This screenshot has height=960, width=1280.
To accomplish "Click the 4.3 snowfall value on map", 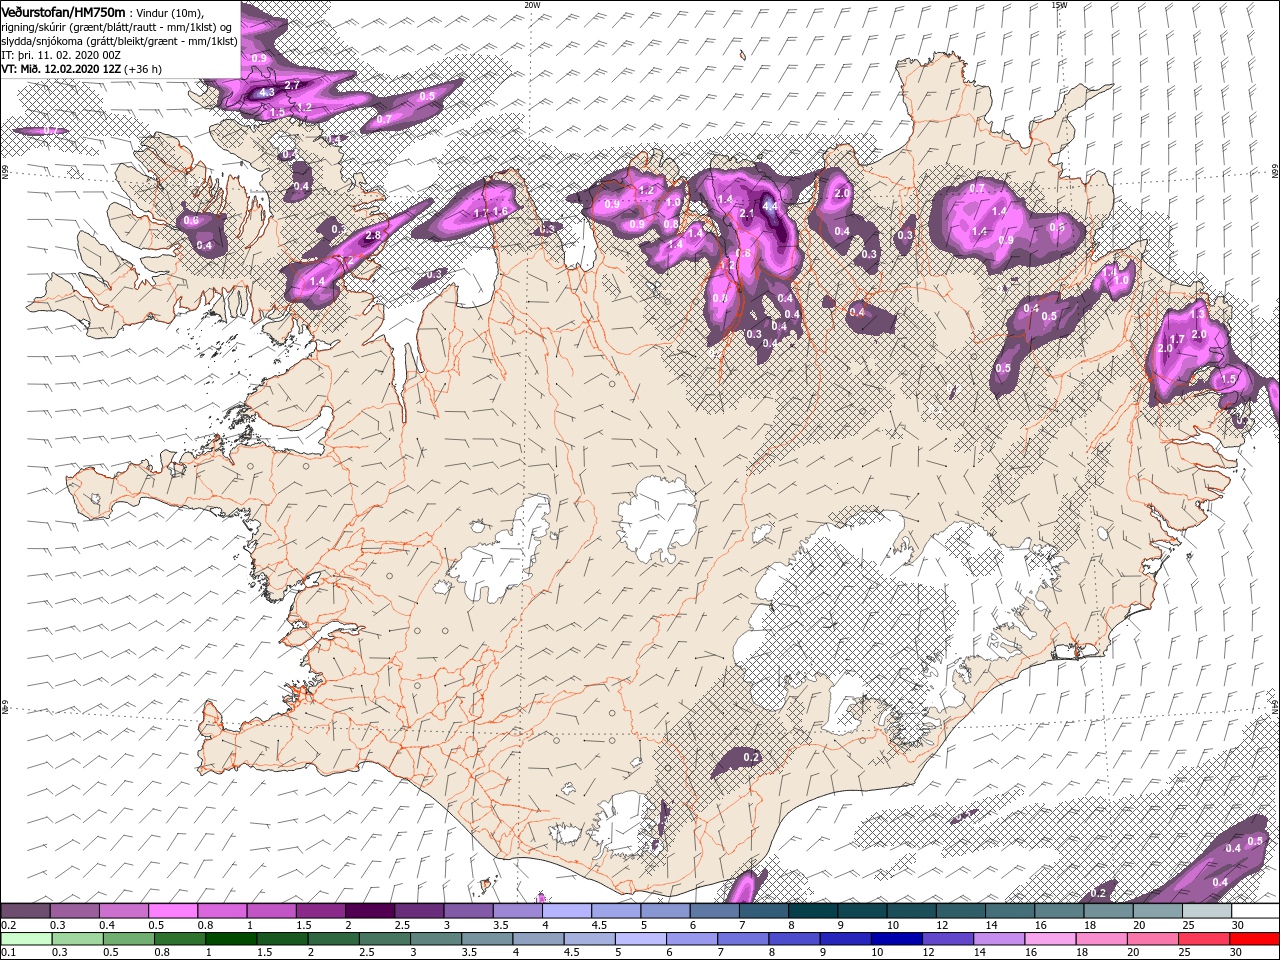I will tap(266, 92).
